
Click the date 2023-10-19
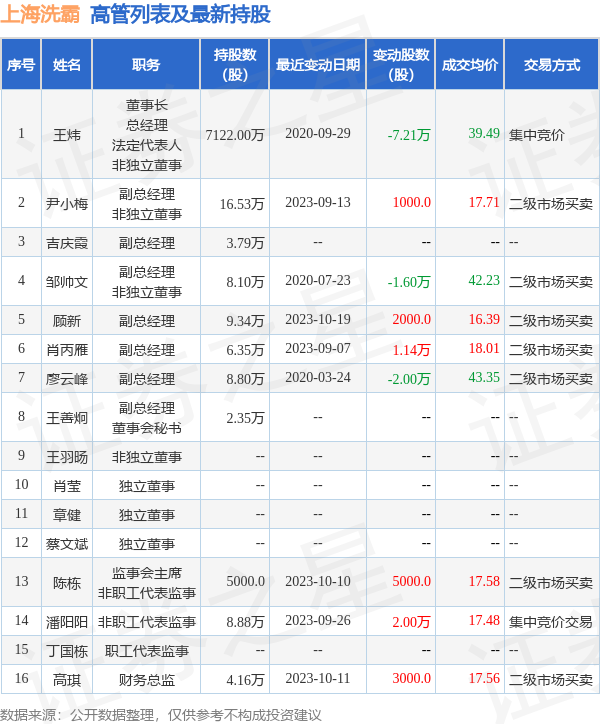click(x=318, y=319)
